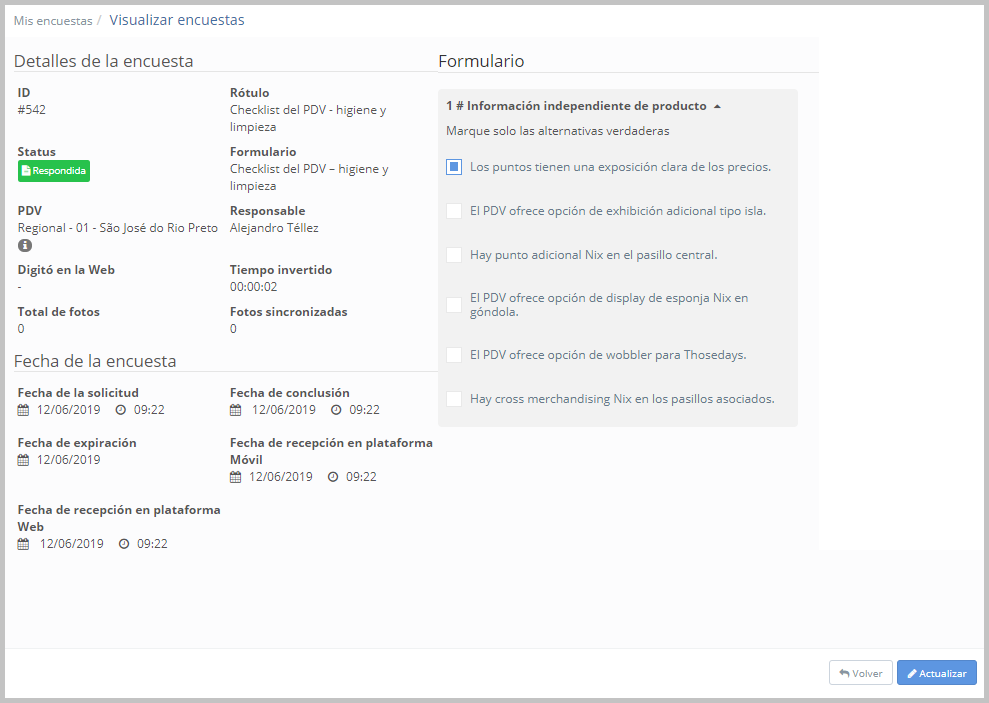This screenshot has width=989, height=703.
Task: Check 'punto adicional Nix en pasillo central'
Action: 454,255
